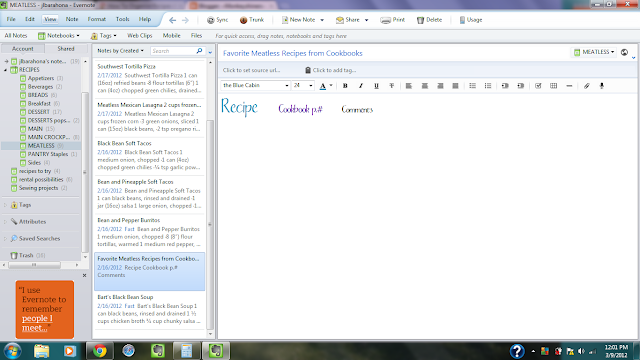Go back with the left arrow

click(x=173, y=20)
